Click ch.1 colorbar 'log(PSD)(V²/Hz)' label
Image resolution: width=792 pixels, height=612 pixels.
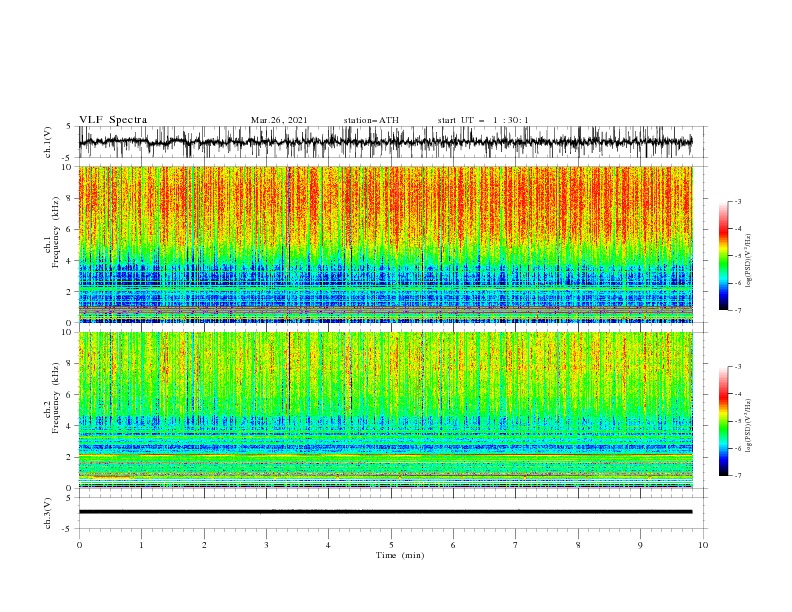[749, 261]
